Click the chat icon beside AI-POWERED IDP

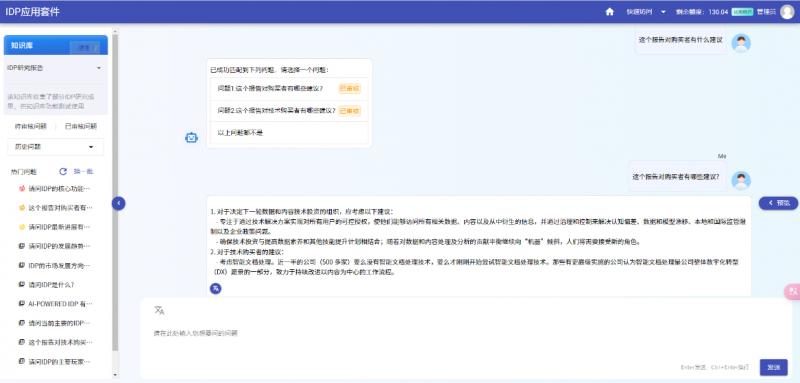[21, 303]
